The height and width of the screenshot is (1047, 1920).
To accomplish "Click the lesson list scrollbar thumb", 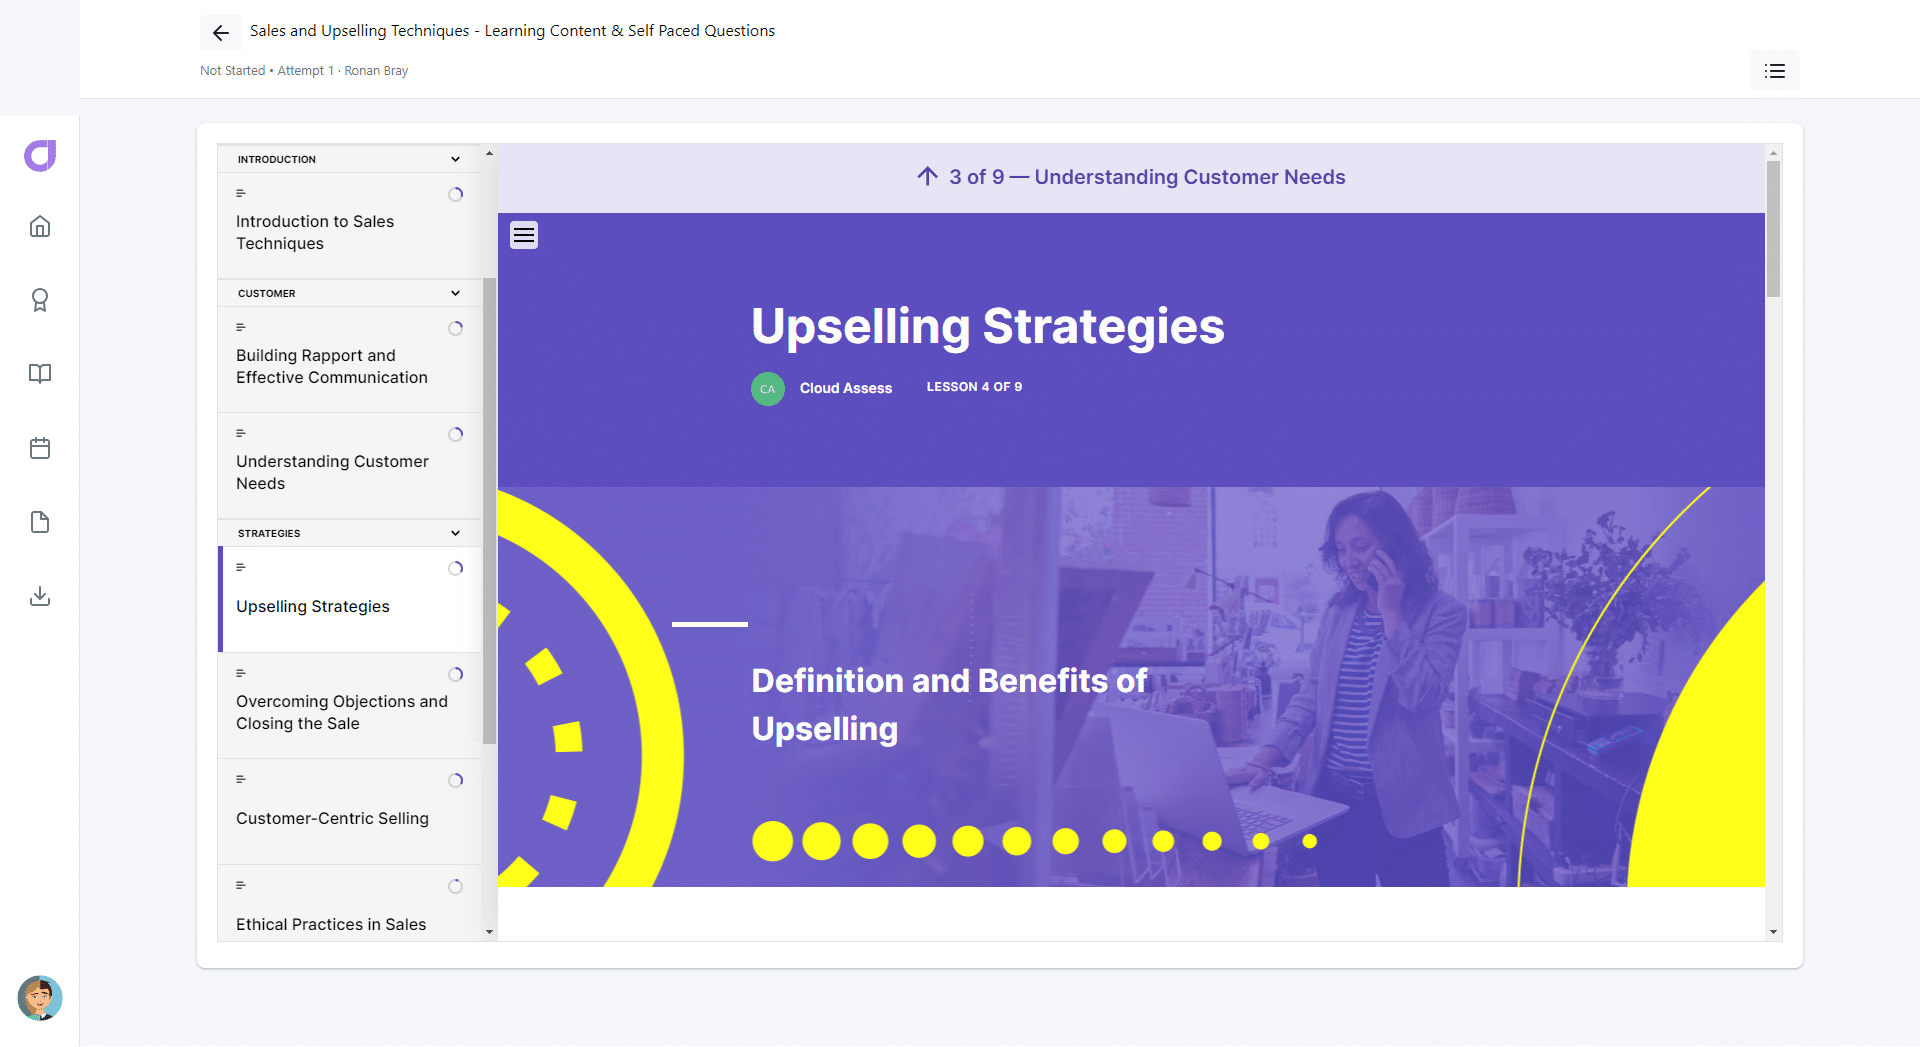I will [489, 511].
